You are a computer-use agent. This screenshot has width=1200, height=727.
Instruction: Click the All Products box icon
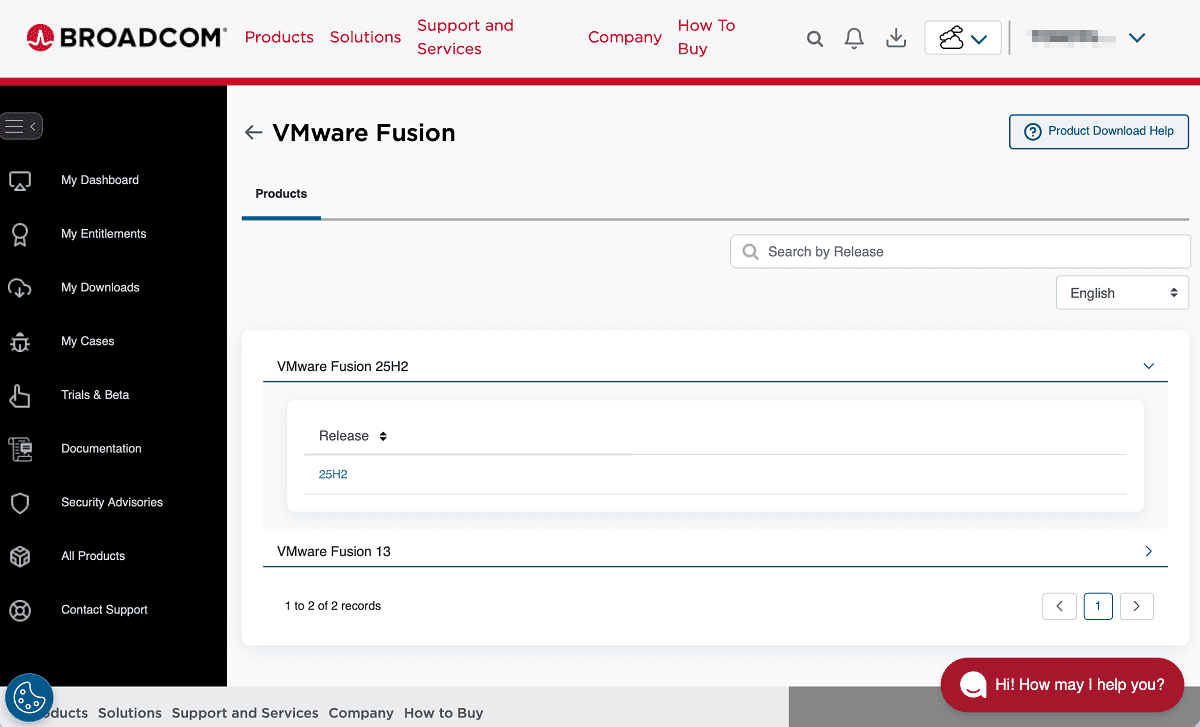[20, 557]
